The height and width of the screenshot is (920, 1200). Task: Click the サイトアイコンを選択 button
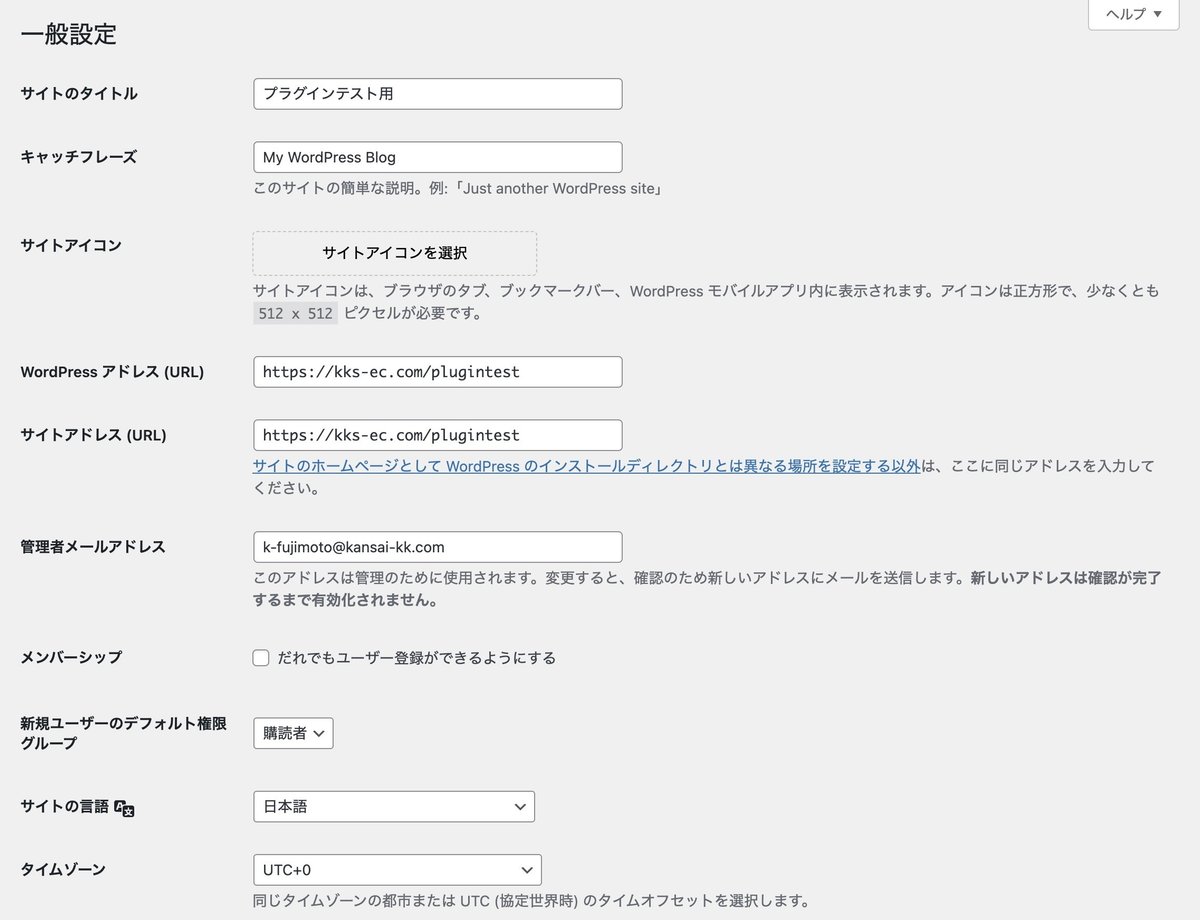395,253
